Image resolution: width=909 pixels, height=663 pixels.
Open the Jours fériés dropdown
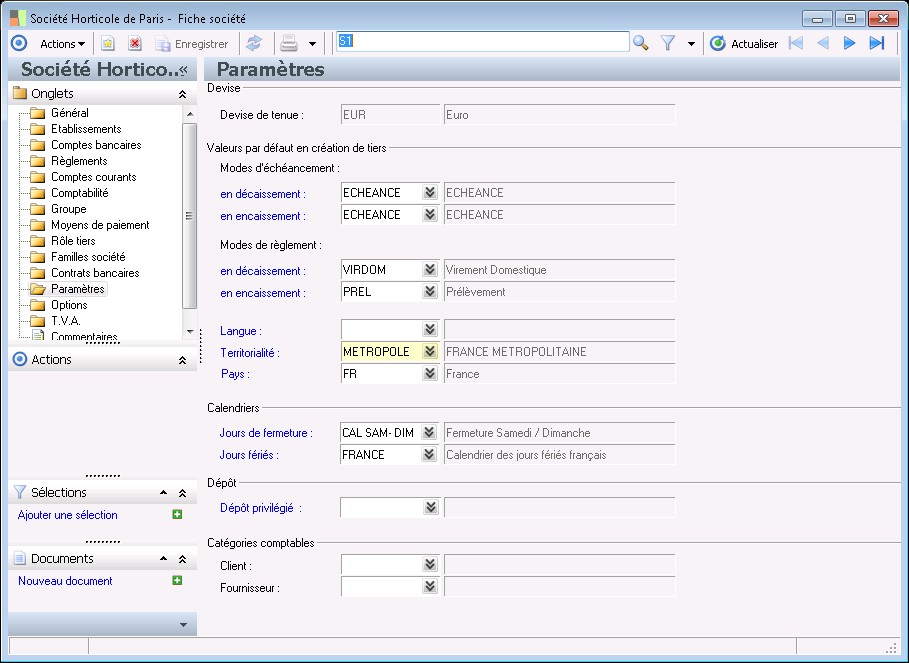coord(430,455)
